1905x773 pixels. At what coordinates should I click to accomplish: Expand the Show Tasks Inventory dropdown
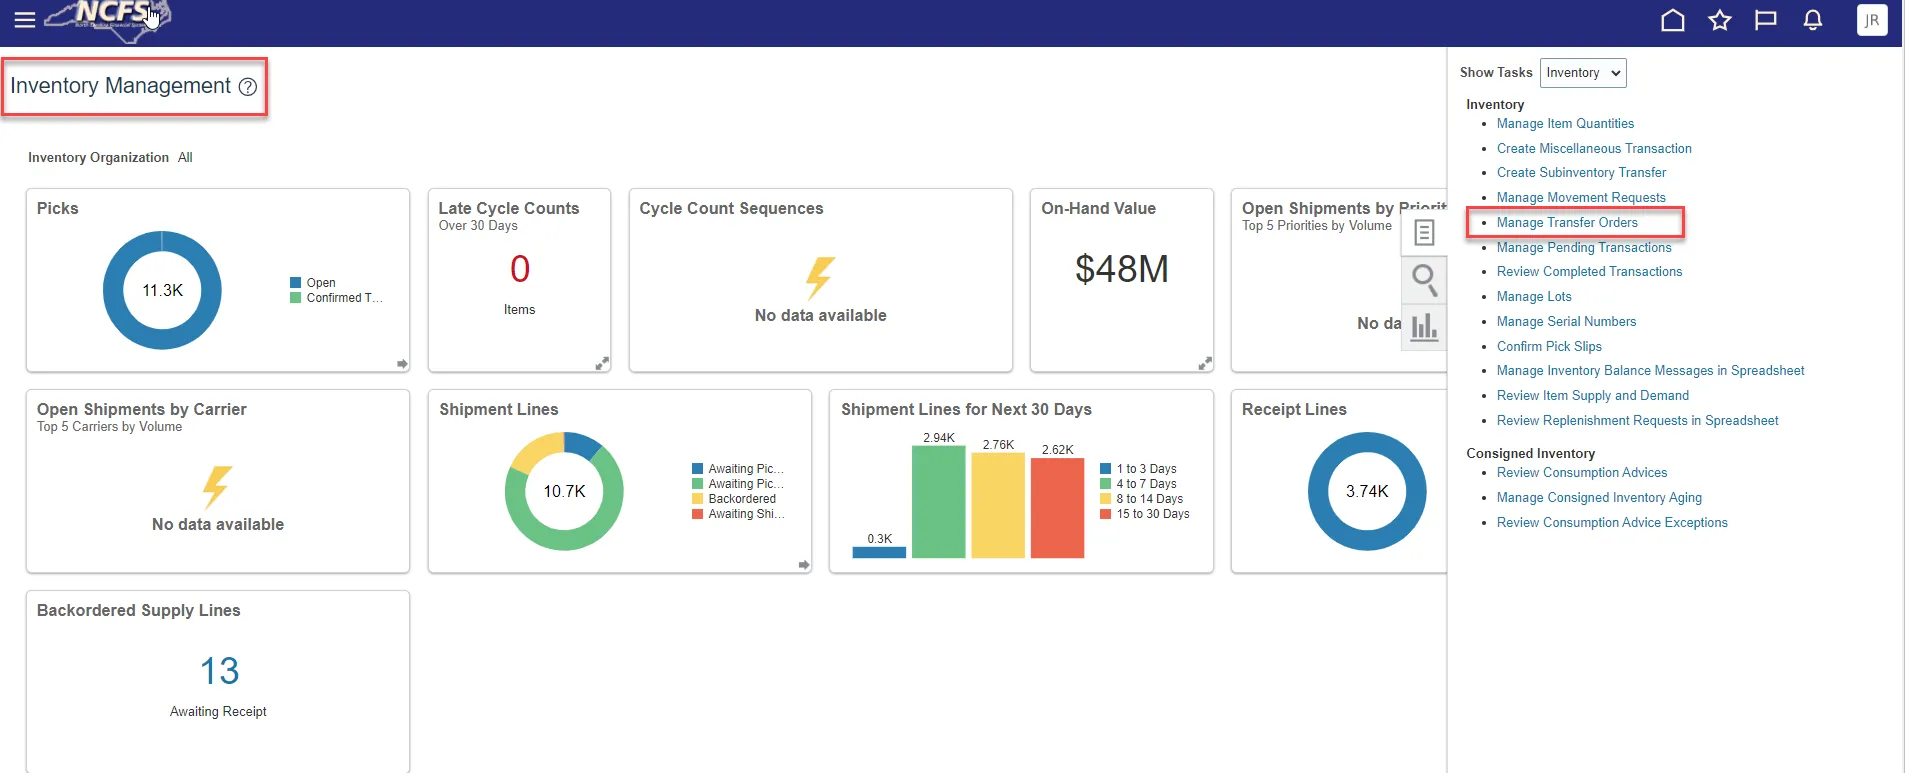[1583, 73]
